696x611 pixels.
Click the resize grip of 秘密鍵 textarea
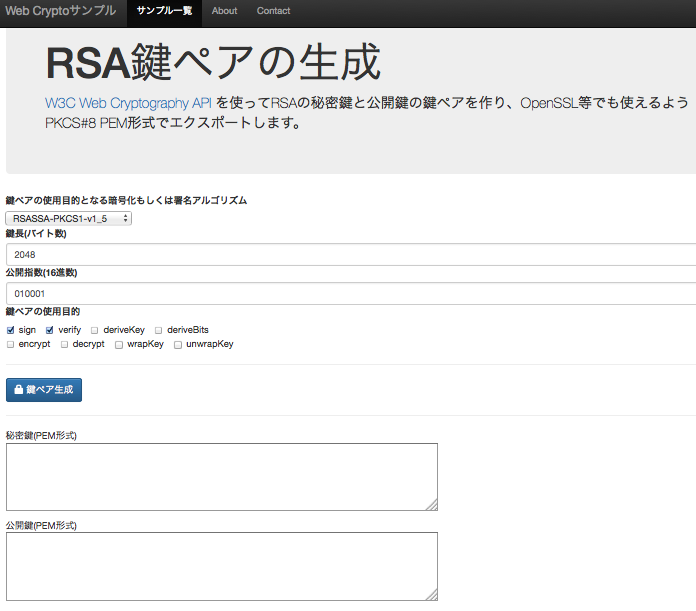pos(432,505)
